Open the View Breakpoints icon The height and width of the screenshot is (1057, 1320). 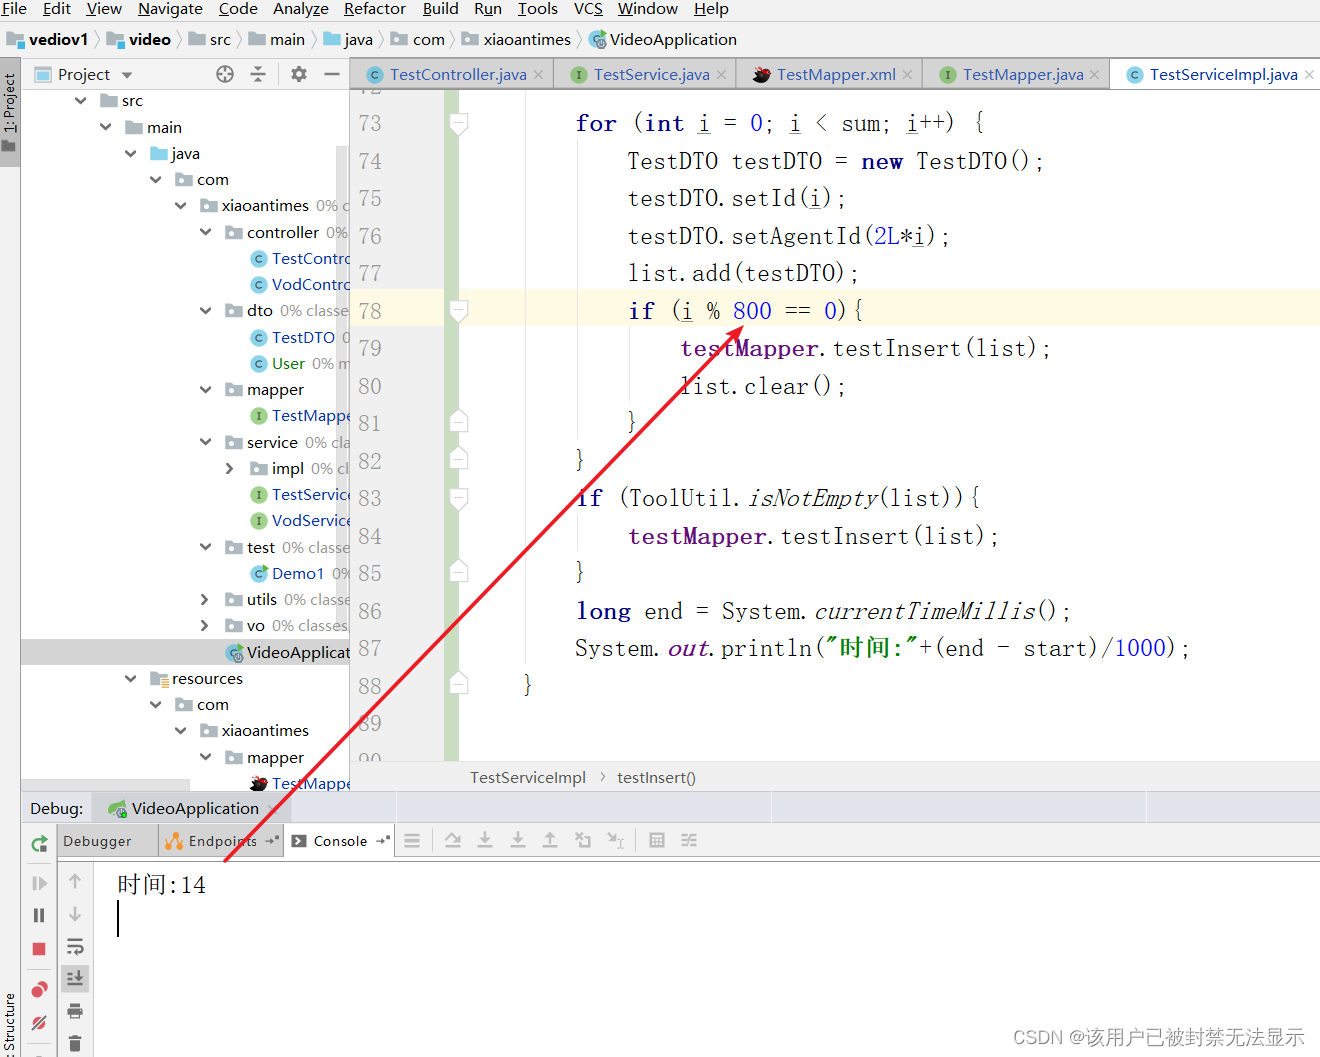[x=39, y=990]
